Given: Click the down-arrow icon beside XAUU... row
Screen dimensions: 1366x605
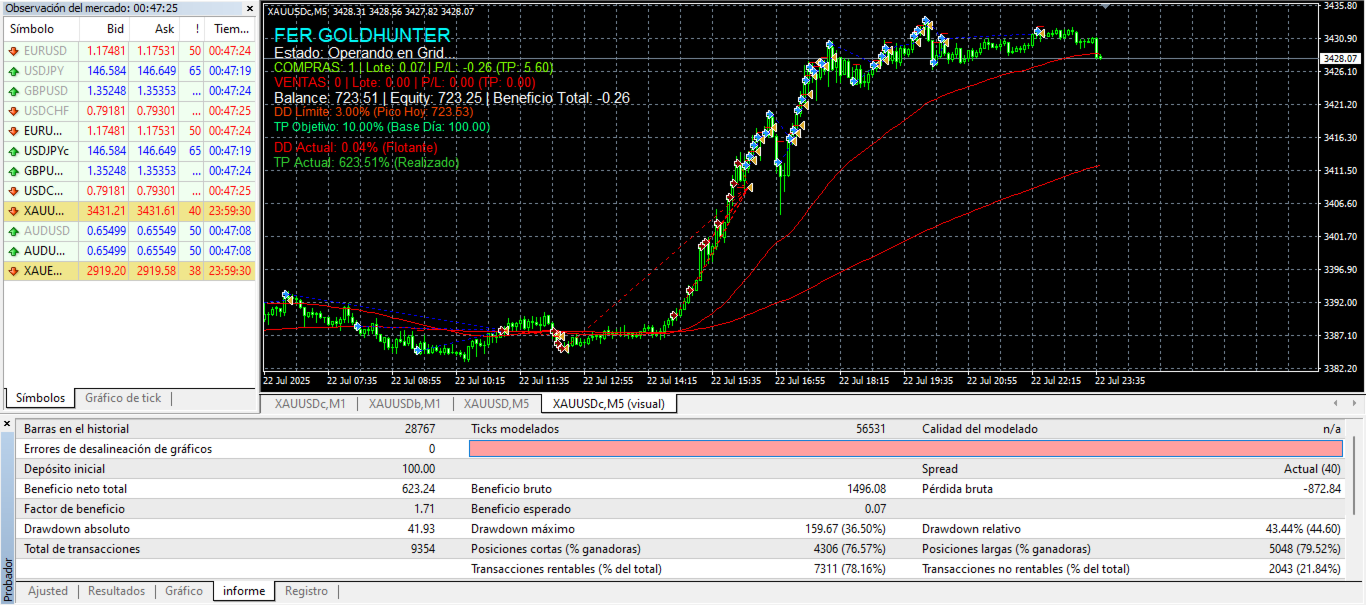Looking at the screenshot, I should [x=14, y=211].
